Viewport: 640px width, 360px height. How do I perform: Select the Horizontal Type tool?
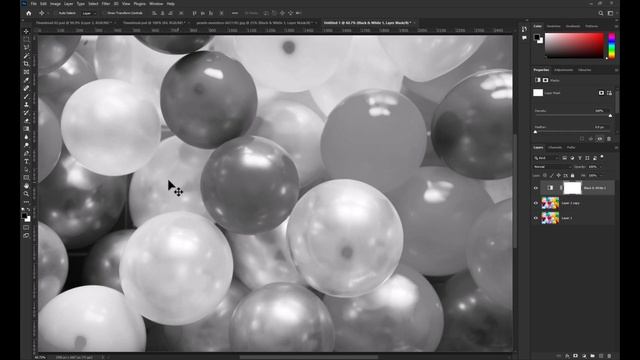pyautogui.click(x=27, y=162)
